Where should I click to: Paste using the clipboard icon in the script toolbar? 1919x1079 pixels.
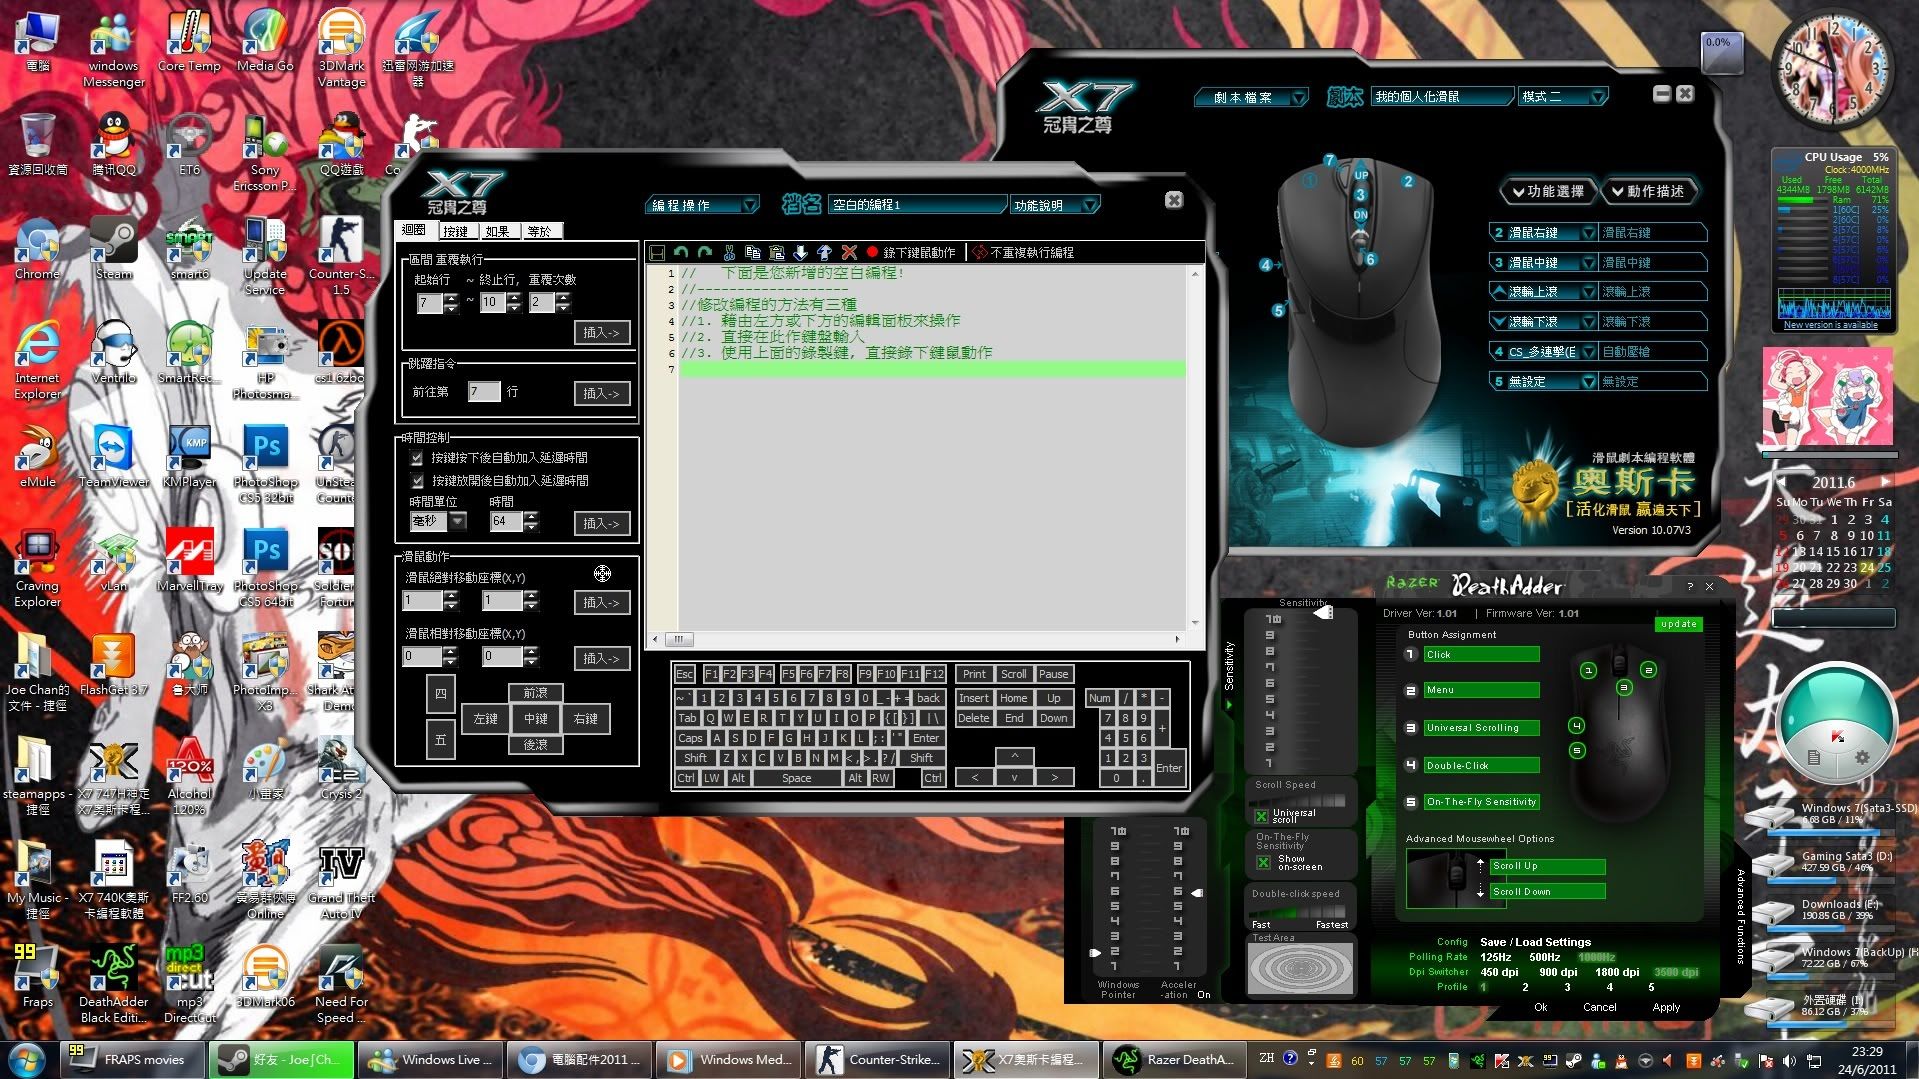[777, 253]
